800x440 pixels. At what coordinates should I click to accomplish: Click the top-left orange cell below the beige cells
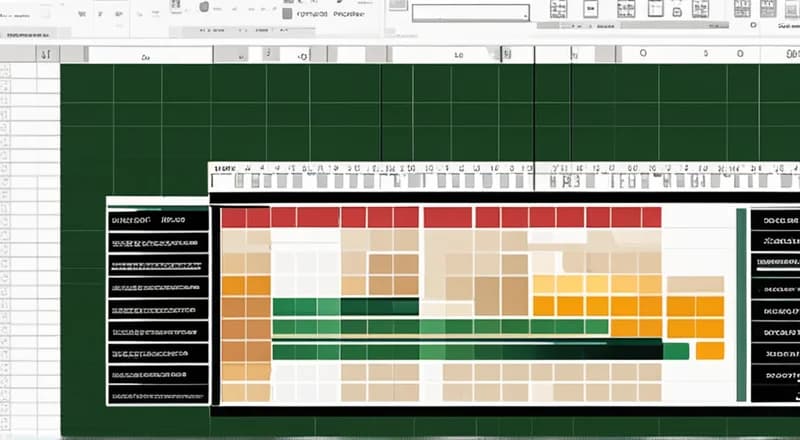[x=233, y=285]
